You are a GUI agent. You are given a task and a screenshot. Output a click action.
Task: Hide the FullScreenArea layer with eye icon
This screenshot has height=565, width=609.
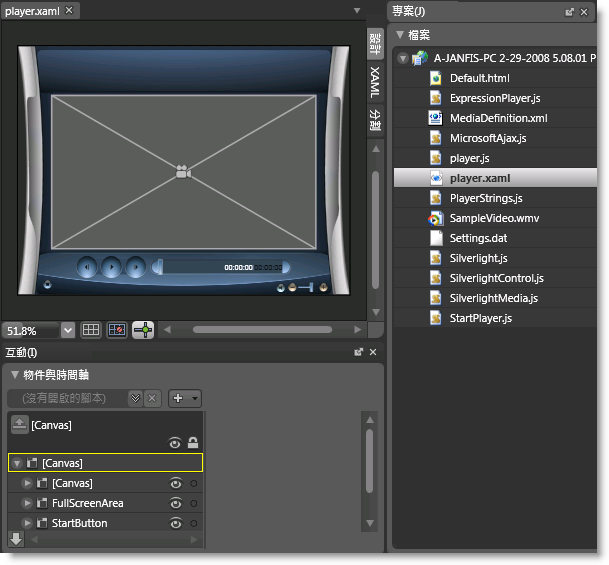pos(176,503)
